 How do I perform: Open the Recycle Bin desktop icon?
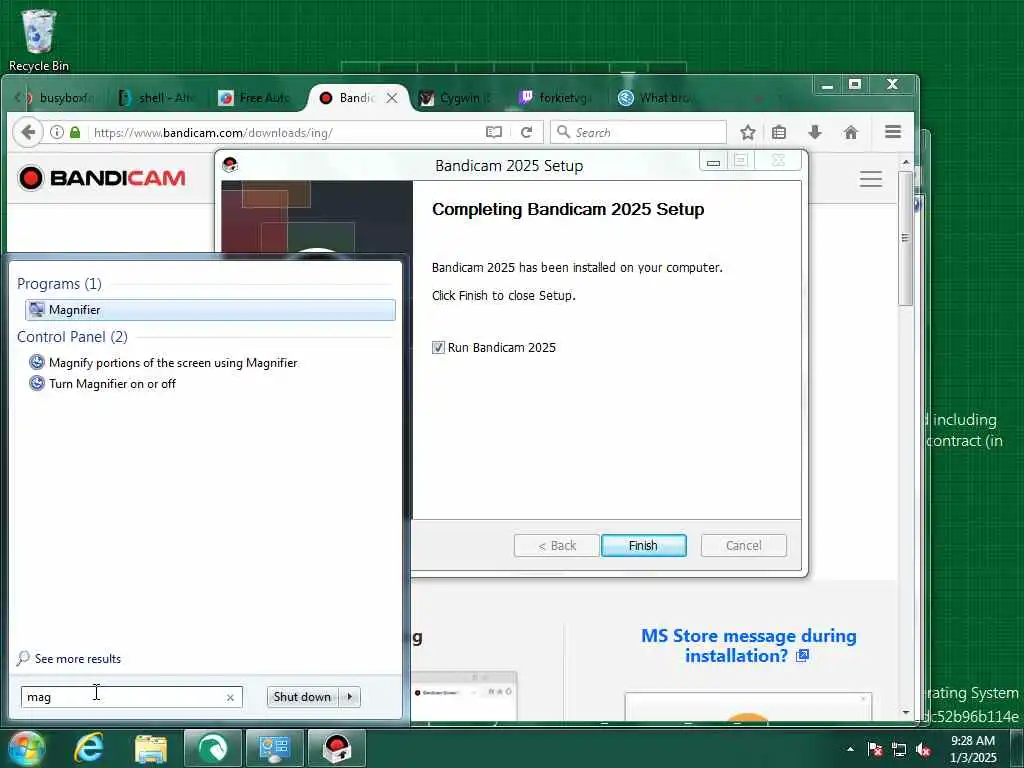click(x=39, y=40)
